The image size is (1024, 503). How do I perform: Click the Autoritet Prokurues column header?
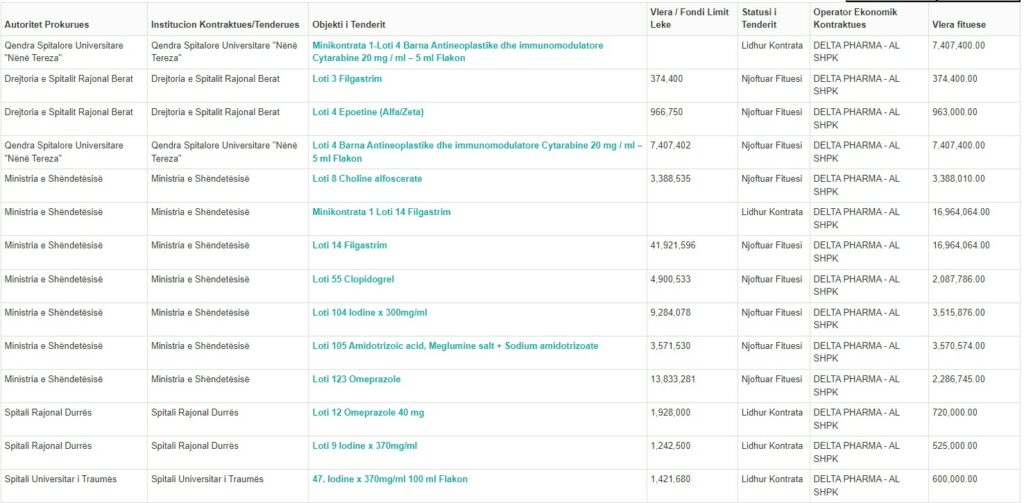coord(47,23)
